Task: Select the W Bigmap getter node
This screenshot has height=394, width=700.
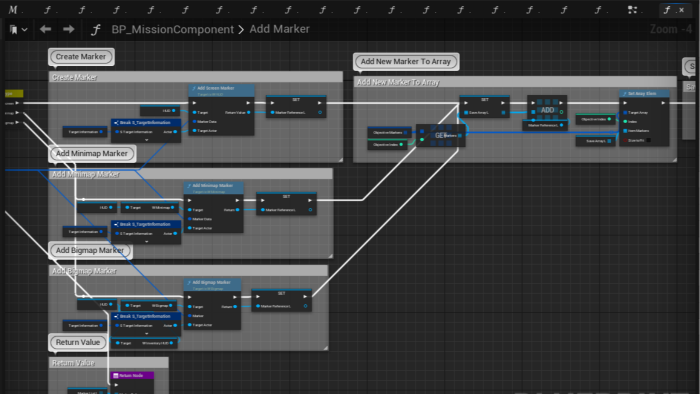Action: coord(149,306)
